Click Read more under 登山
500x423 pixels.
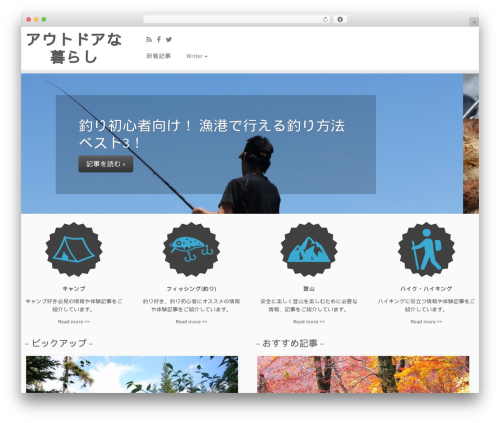pyautogui.click(x=309, y=322)
